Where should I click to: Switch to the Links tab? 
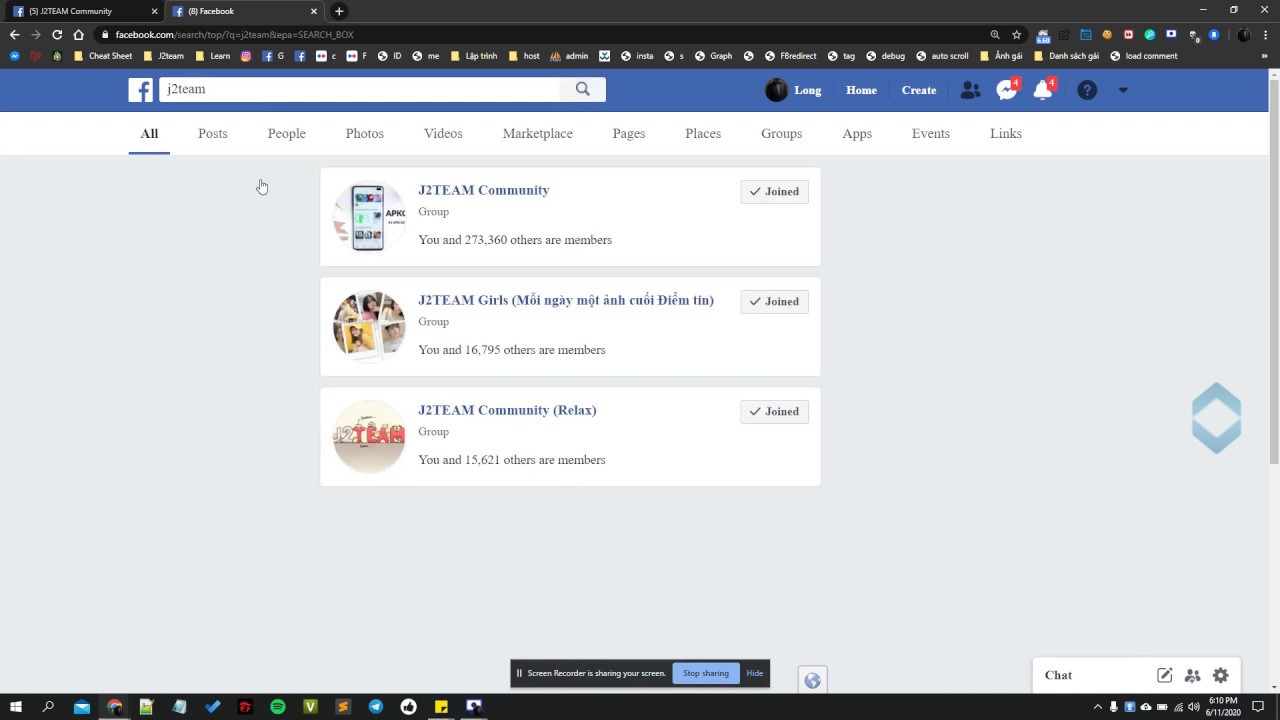tap(1006, 133)
